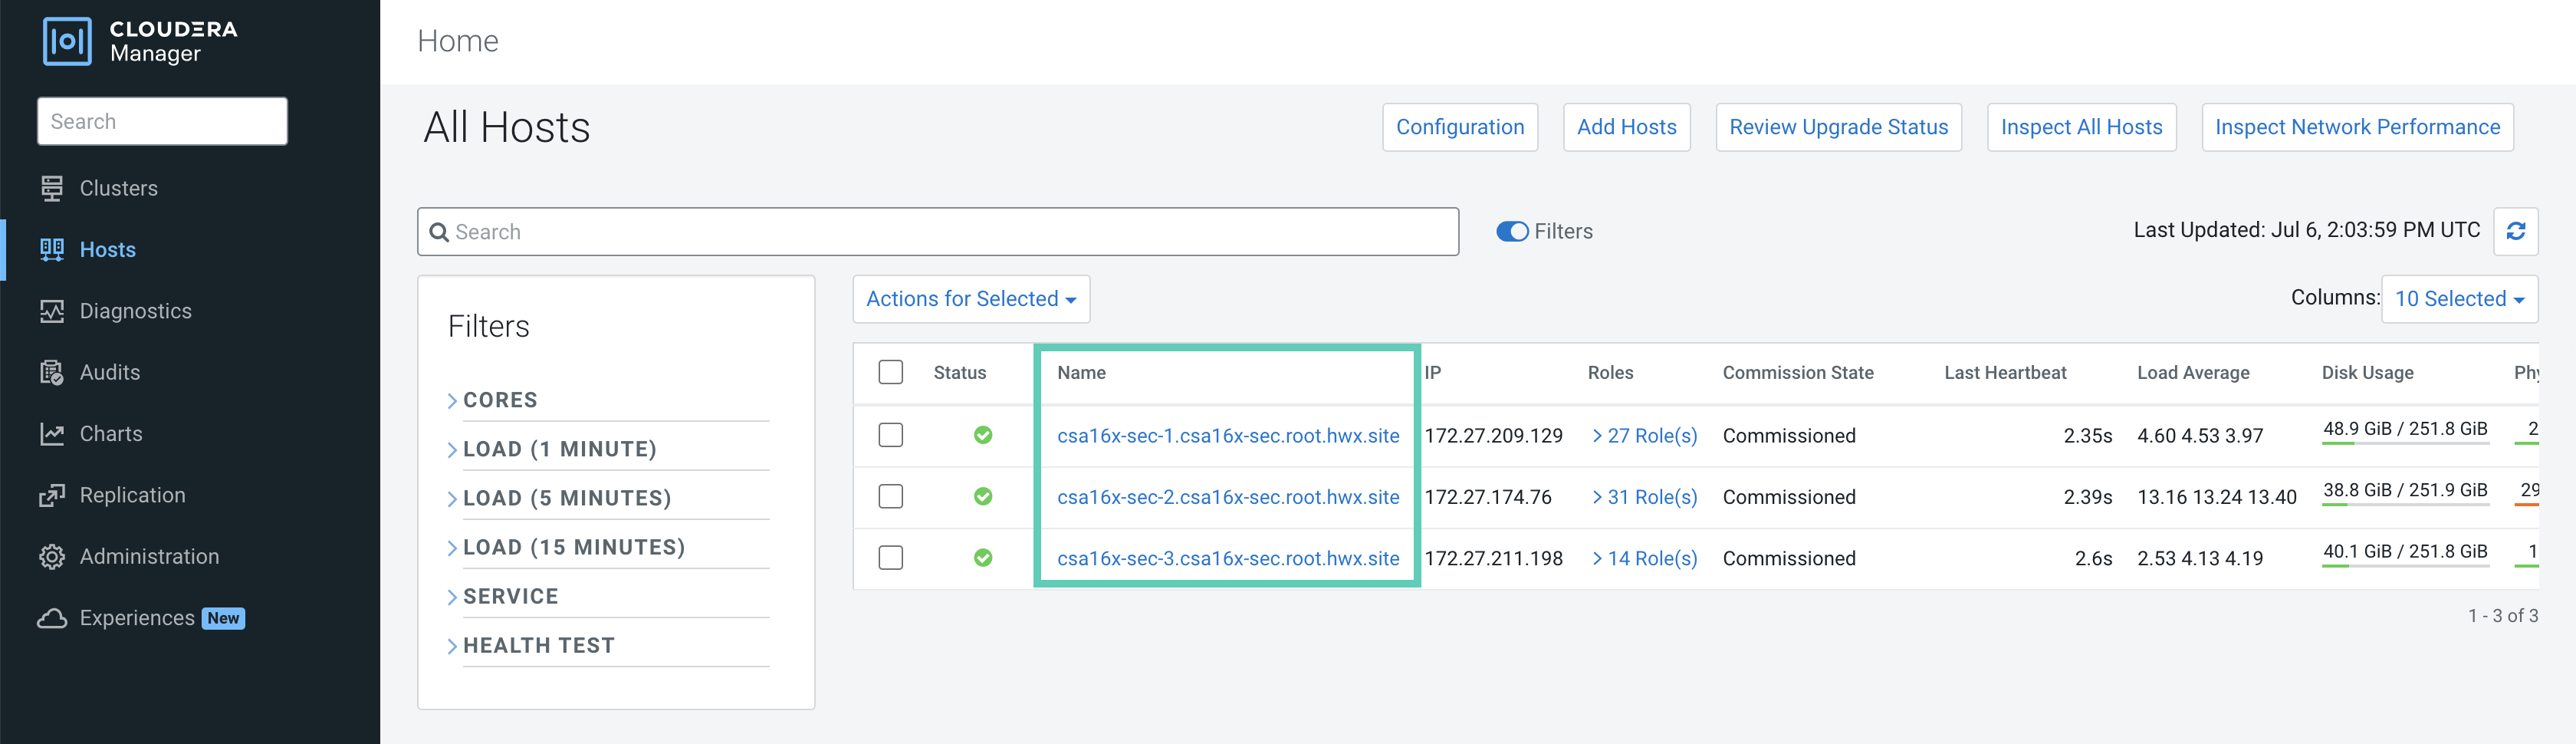Open the 10 Selected columns dropdown
2576x744 pixels.
point(2458,299)
